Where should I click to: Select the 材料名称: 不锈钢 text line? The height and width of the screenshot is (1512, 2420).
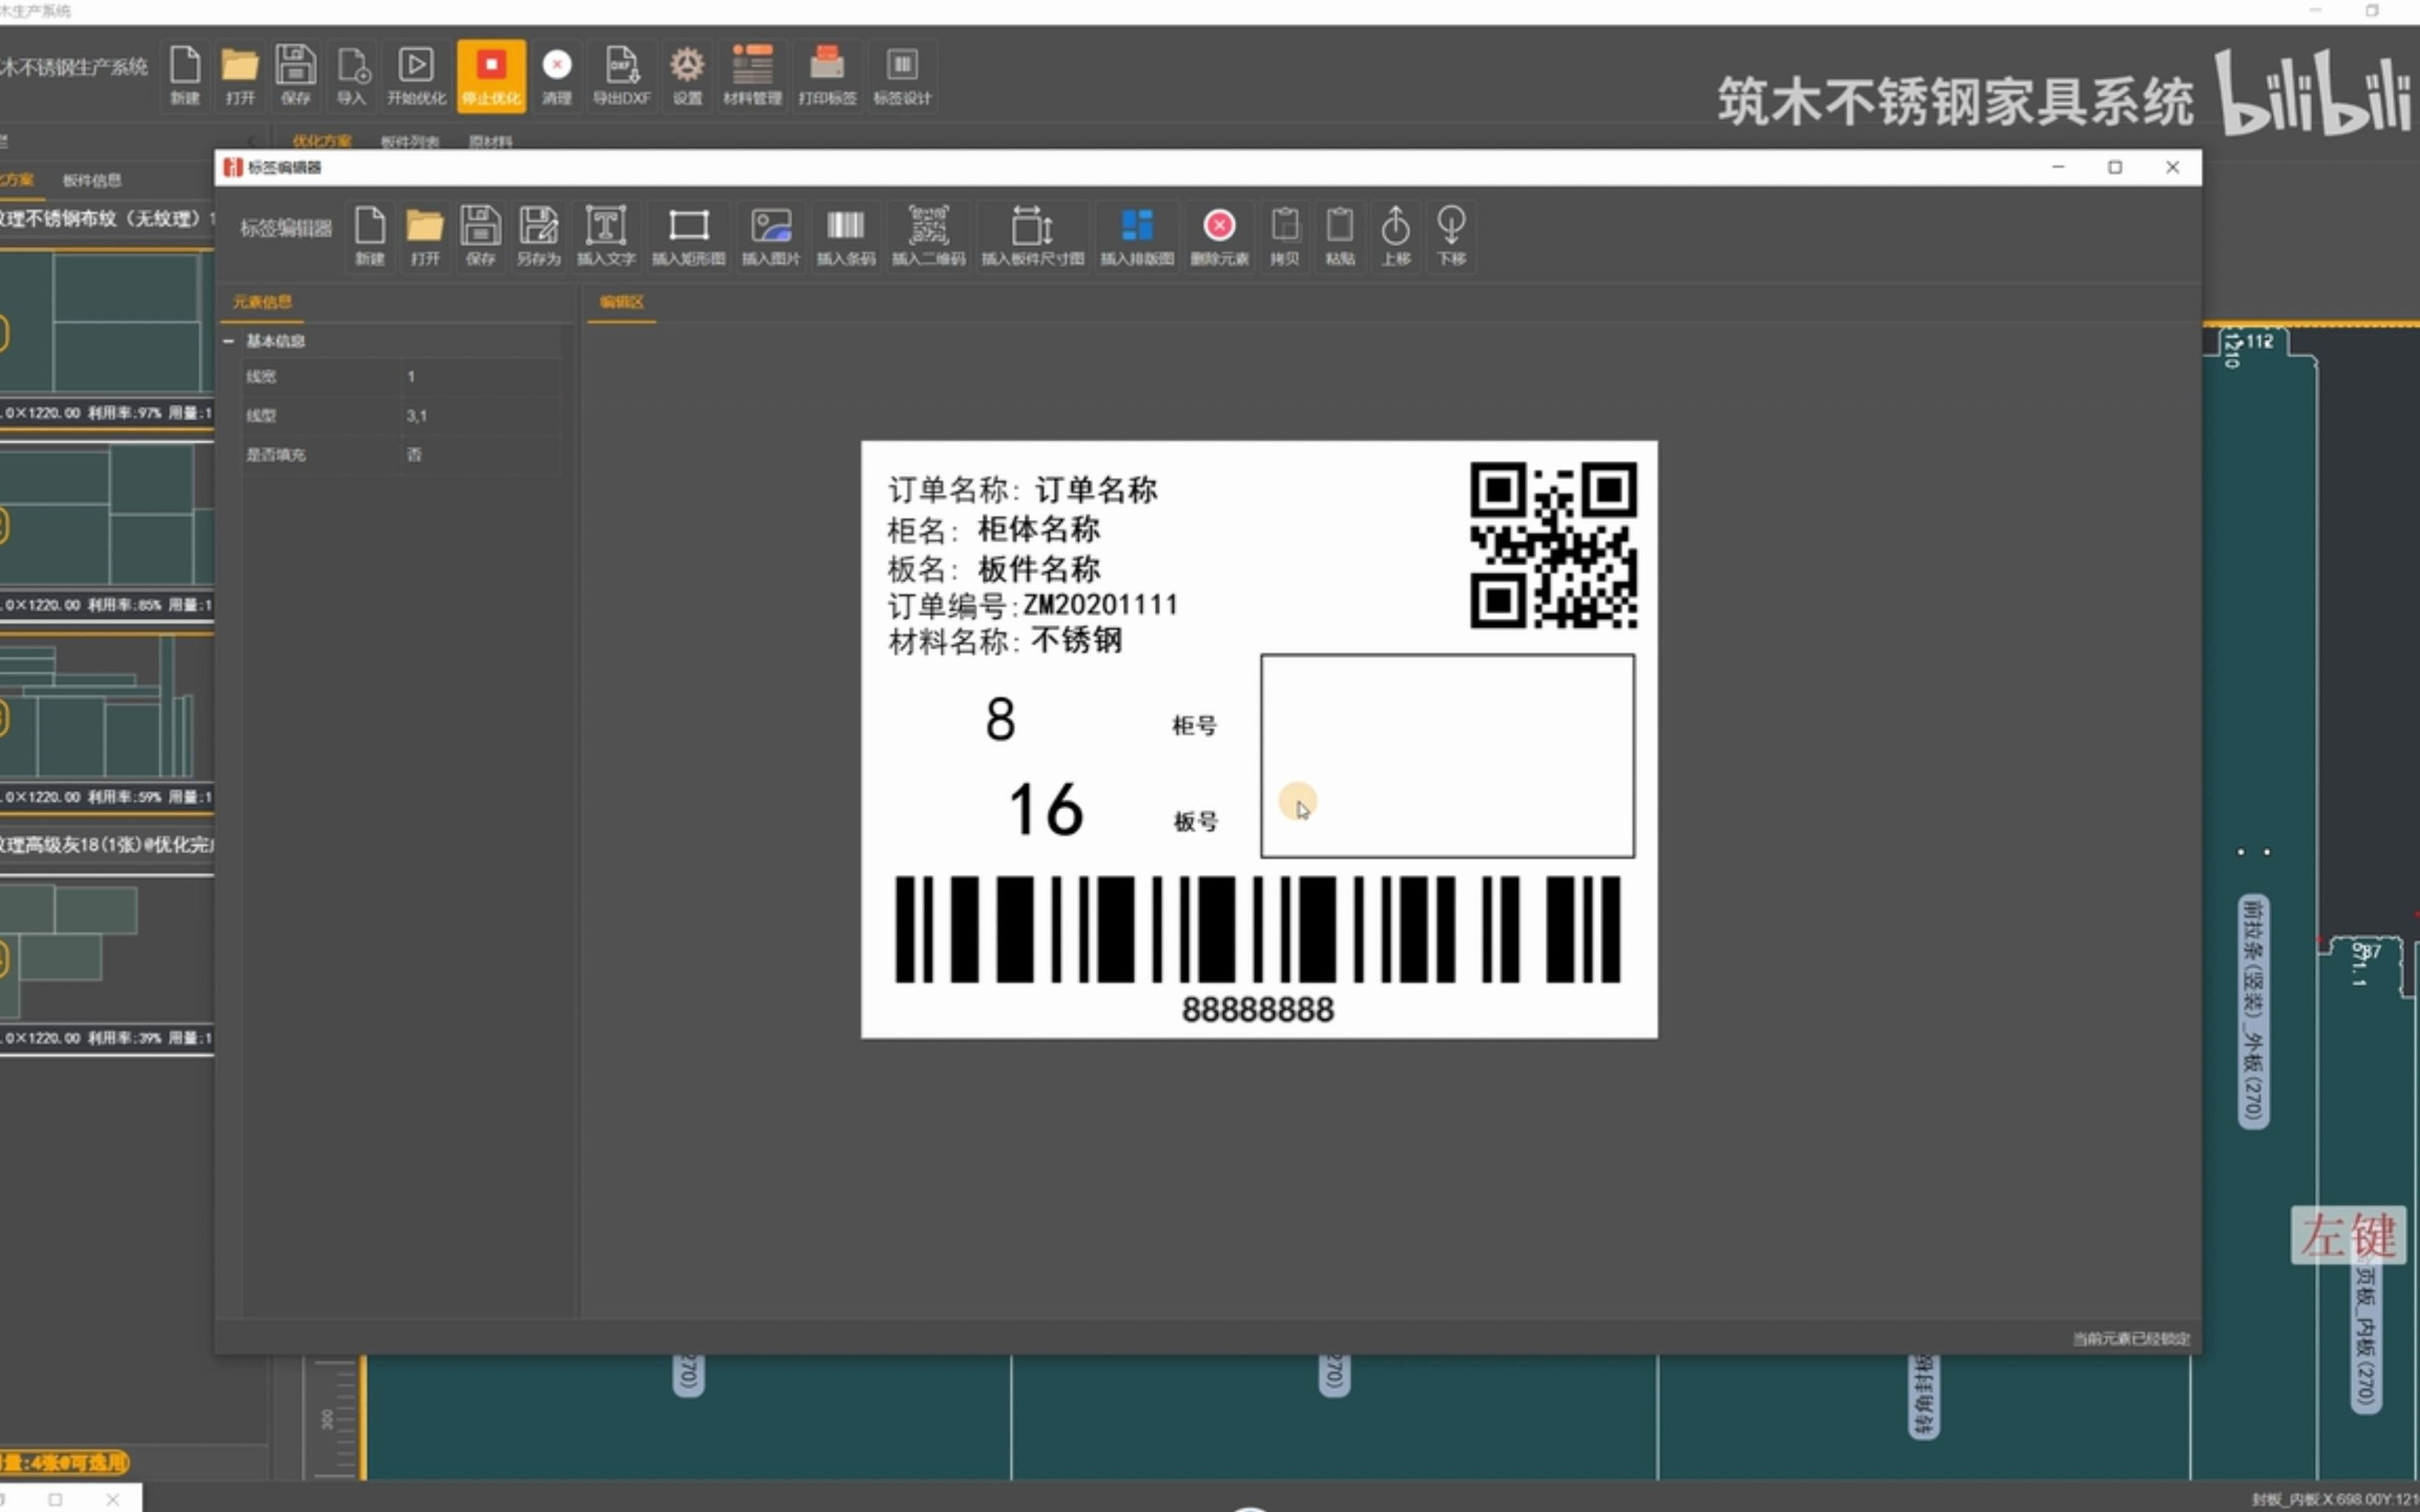(x=1005, y=641)
